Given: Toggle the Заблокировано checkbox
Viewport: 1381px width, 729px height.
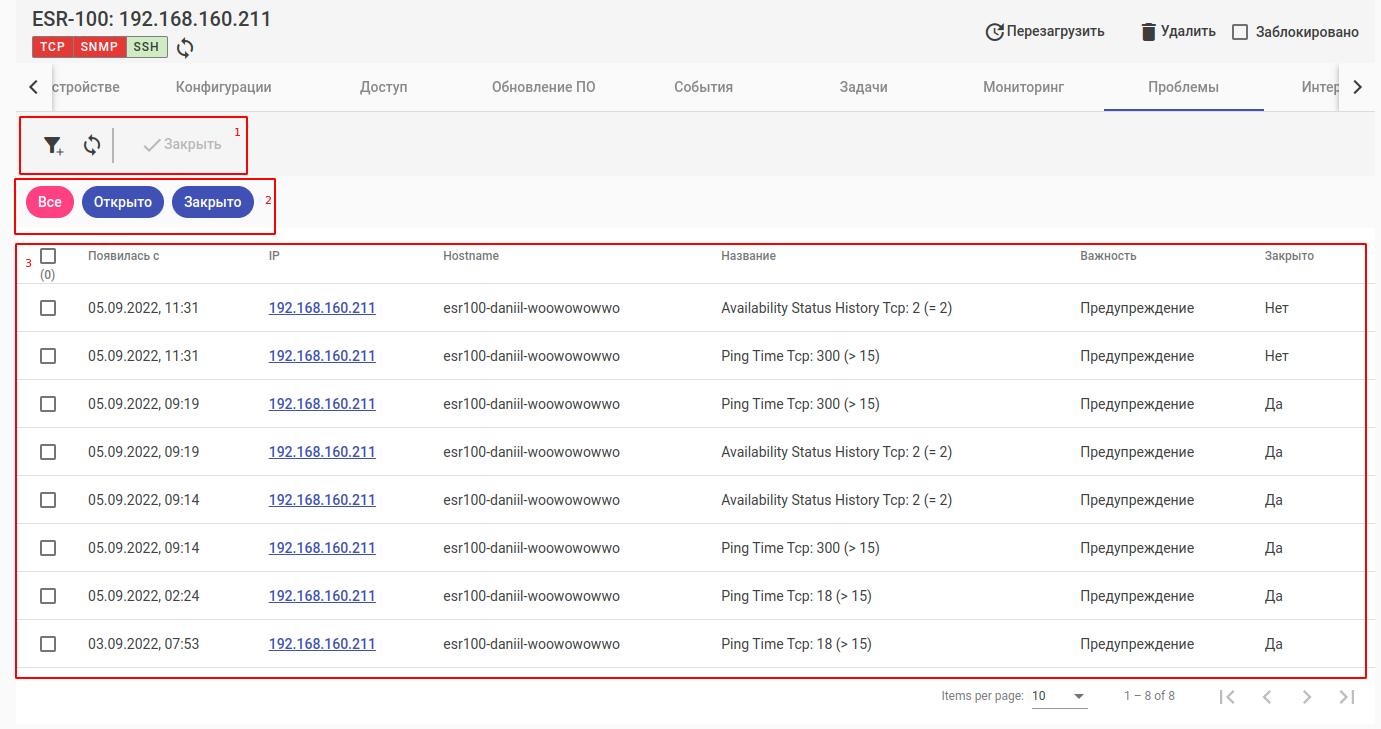Looking at the screenshot, I should (1240, 32).
